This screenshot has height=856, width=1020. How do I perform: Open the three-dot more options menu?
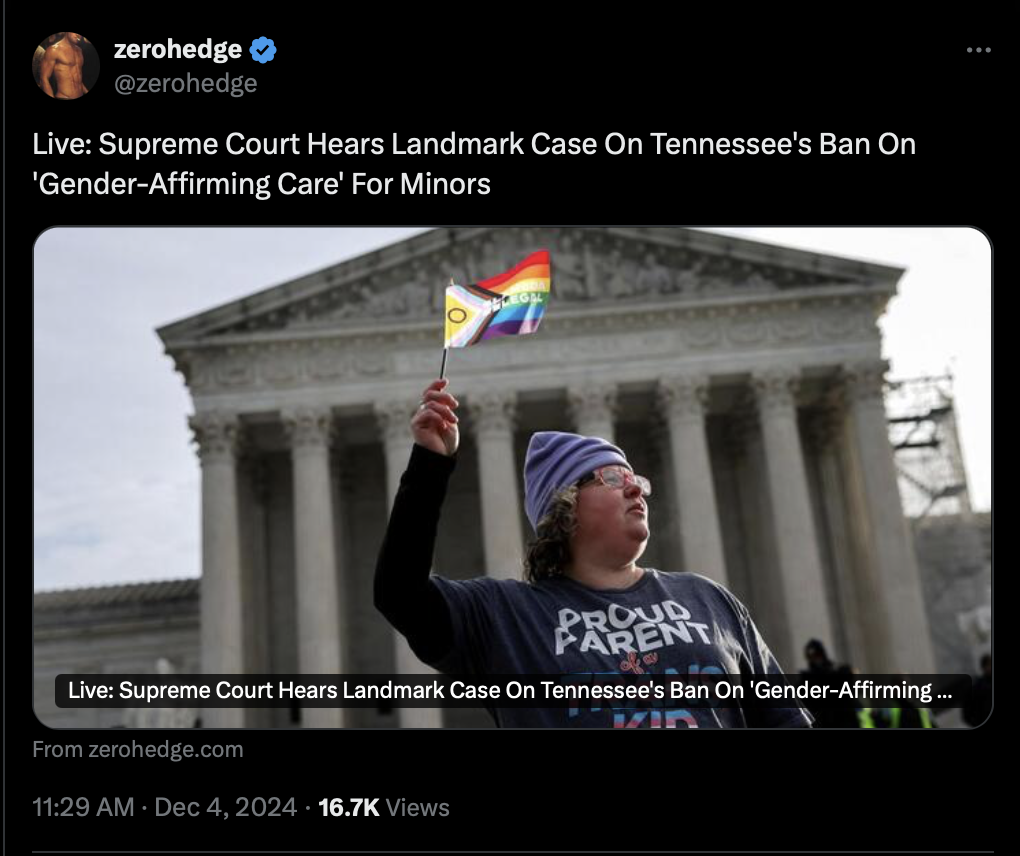click(978, 50)
